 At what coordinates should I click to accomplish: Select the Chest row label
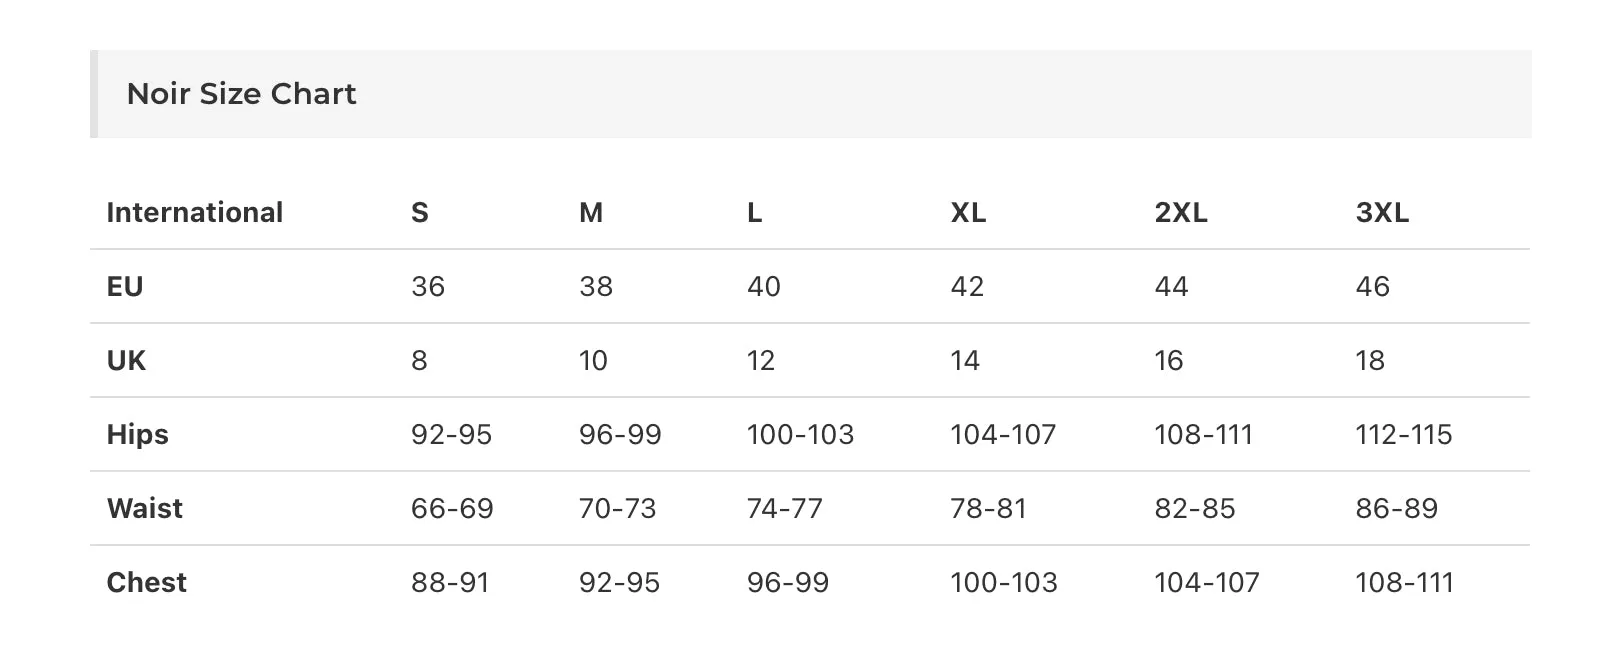click(x=147, y=582)
